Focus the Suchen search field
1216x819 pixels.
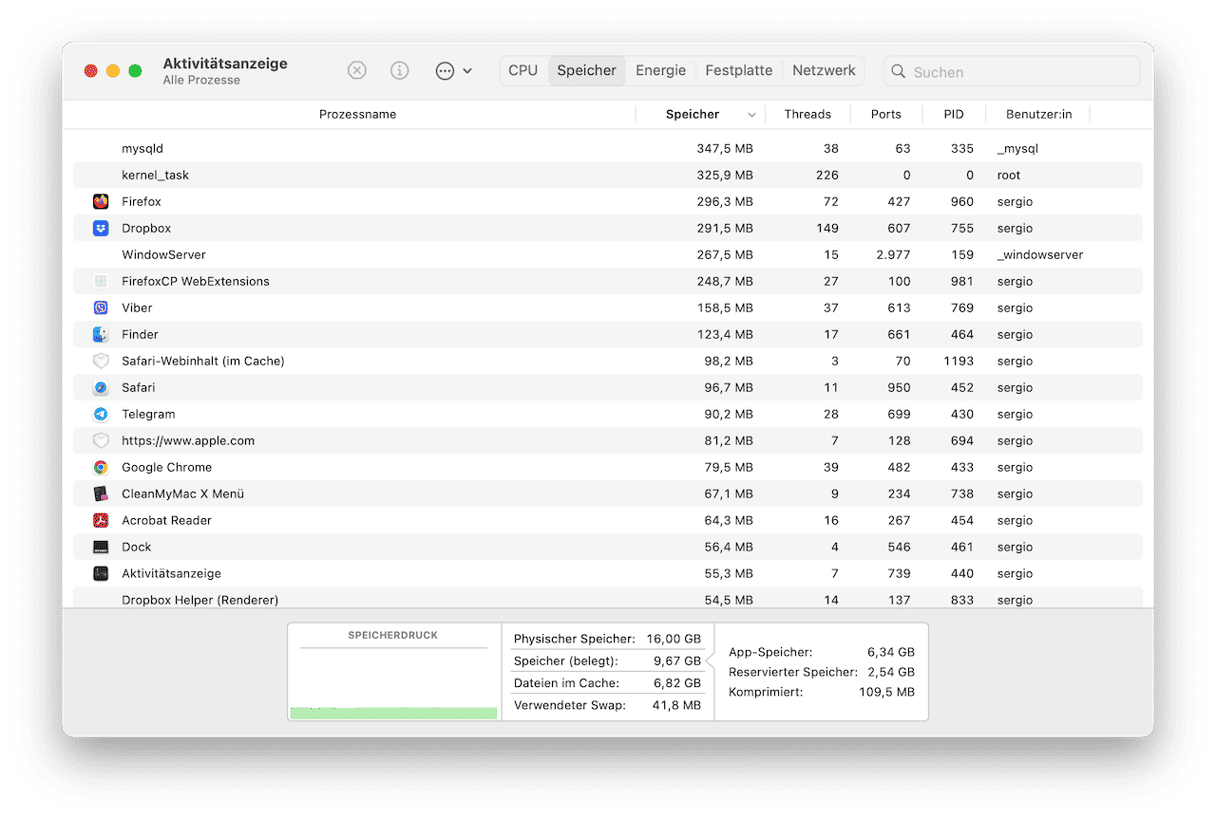click(1012, 71)
